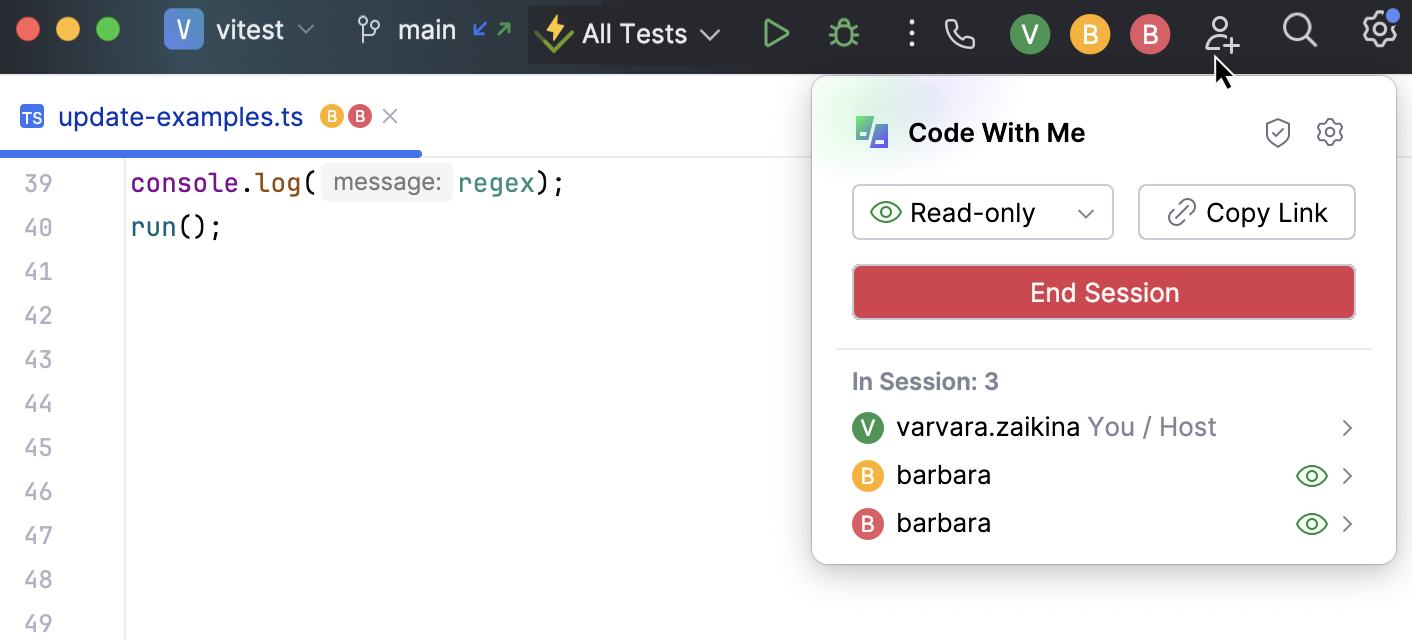Screen dimensions: 1412x640
Task: Click the Copy Link button
Action: tap(1246, 213)
